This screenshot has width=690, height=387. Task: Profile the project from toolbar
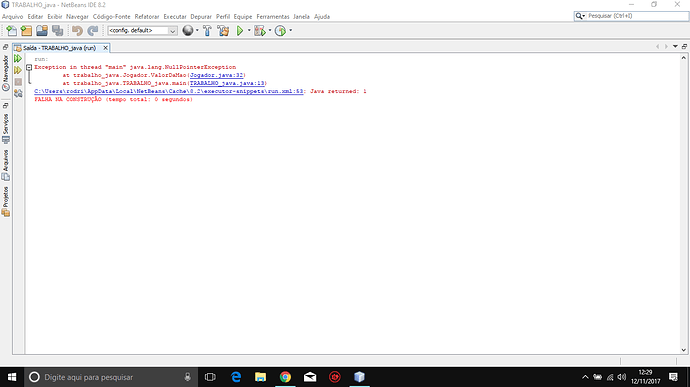280,30
